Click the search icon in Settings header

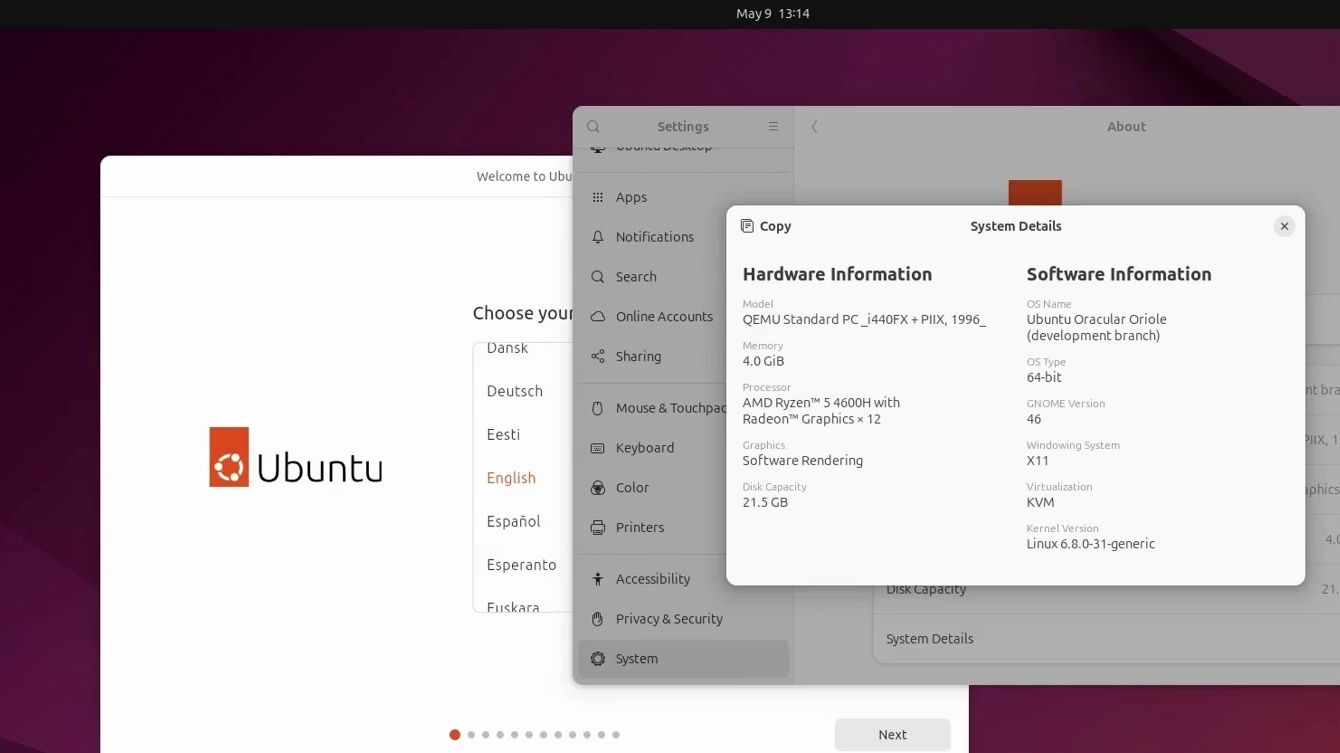pyautogui.click(x=593, y=127)
